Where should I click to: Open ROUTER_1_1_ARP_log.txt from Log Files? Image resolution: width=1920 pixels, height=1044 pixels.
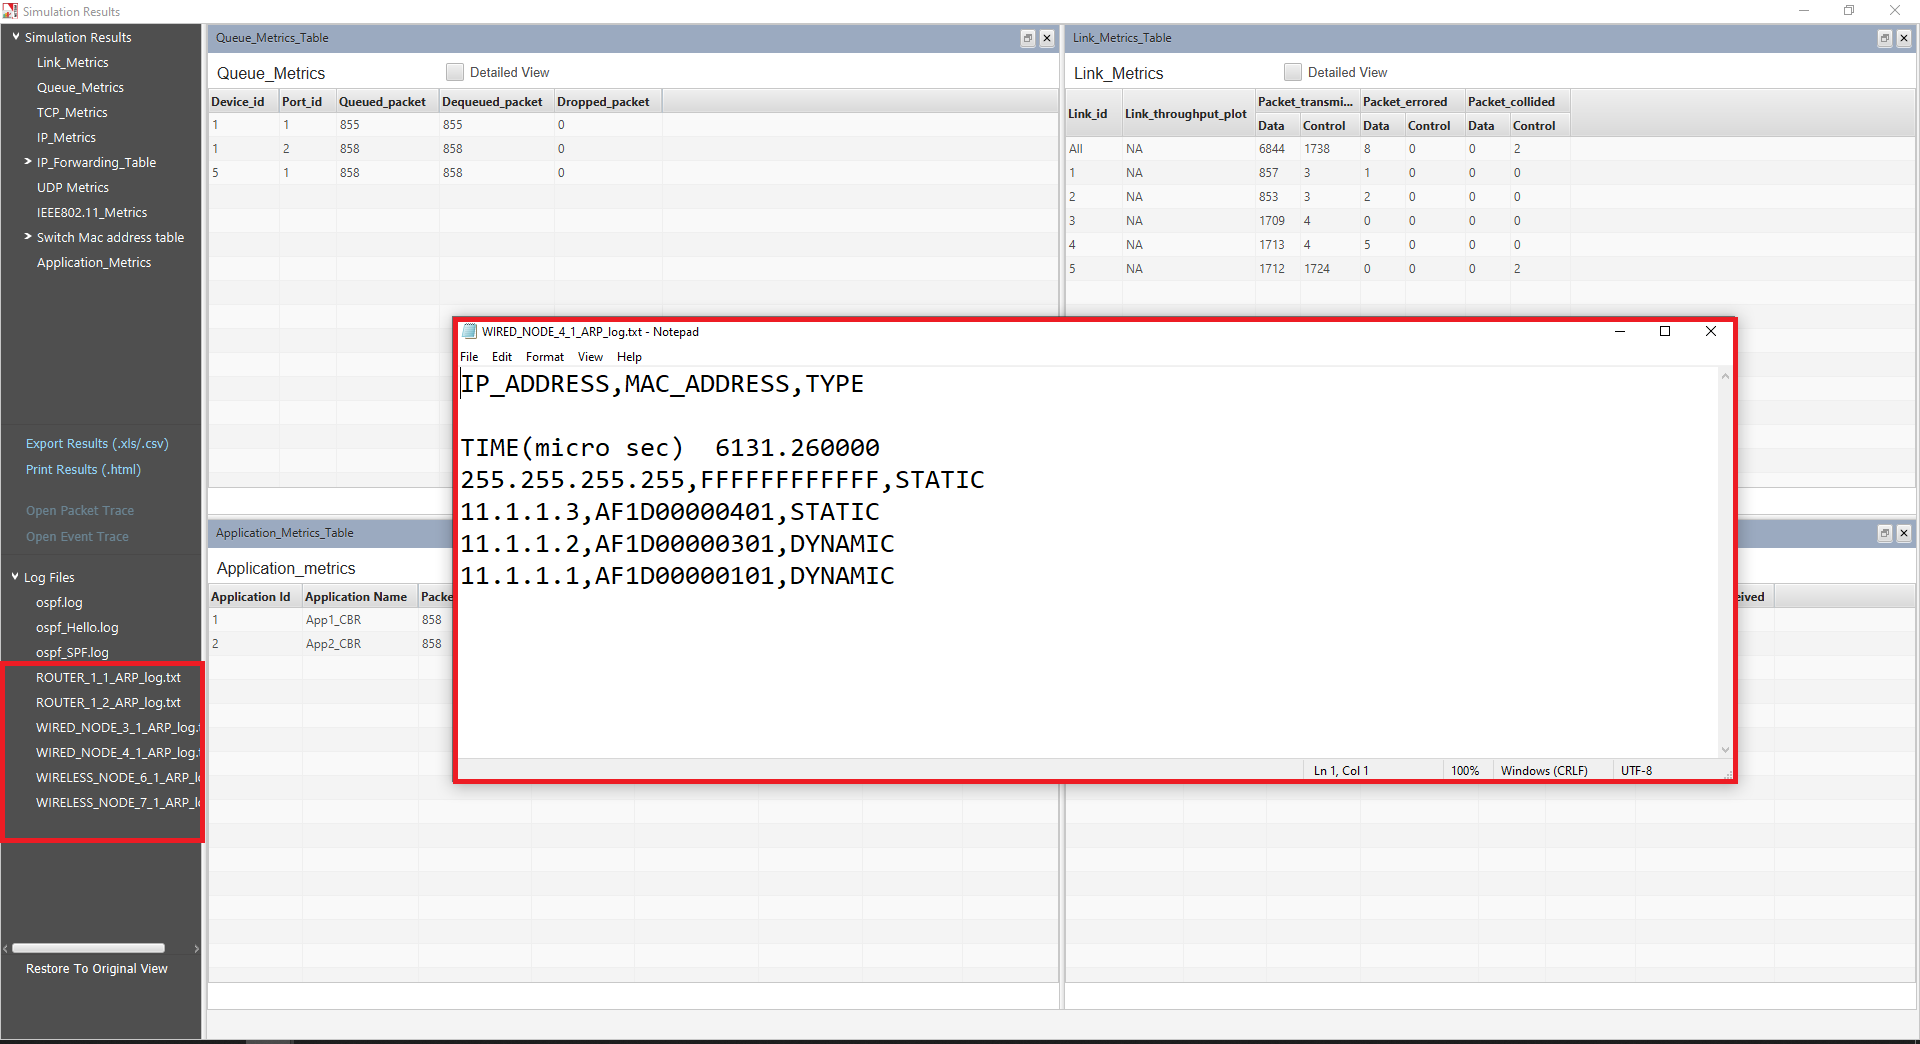coord(109,677)
